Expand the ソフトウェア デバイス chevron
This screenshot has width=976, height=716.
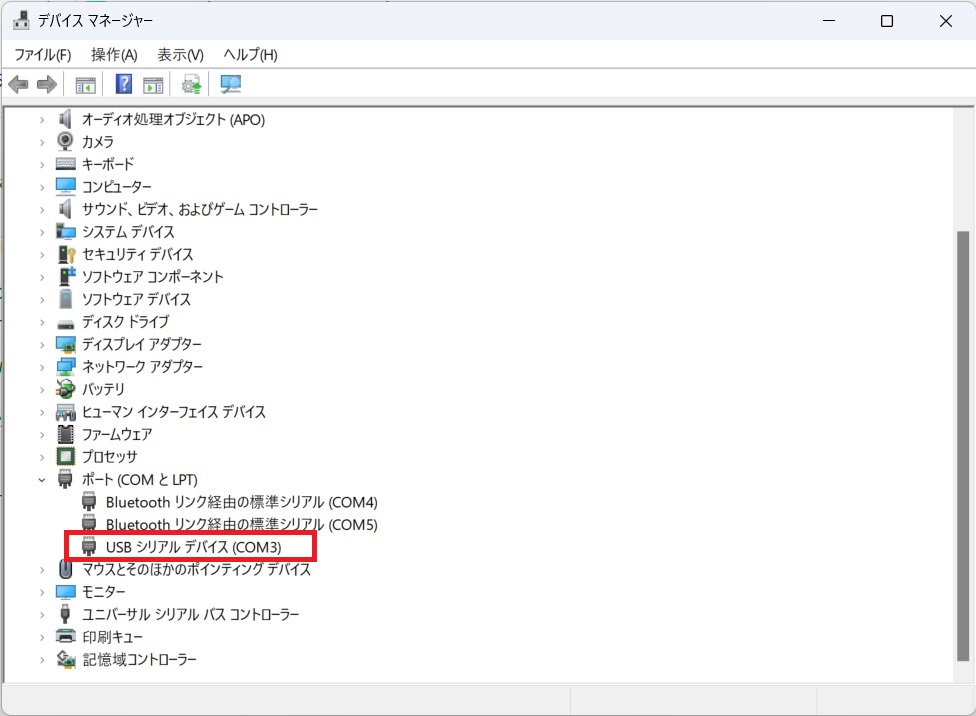point(42,299)
